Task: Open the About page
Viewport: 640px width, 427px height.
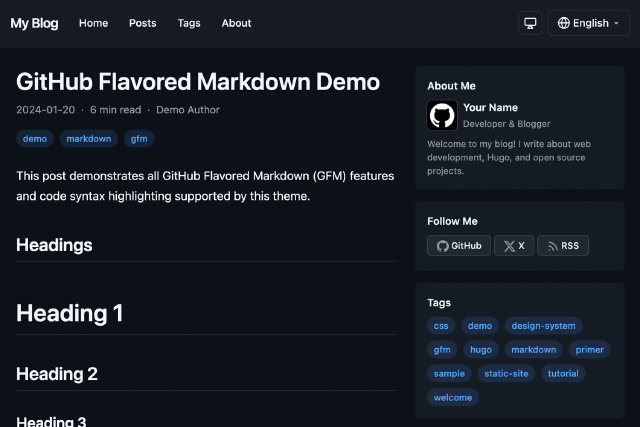Action: pyautogui.click(x=236, y=23)
